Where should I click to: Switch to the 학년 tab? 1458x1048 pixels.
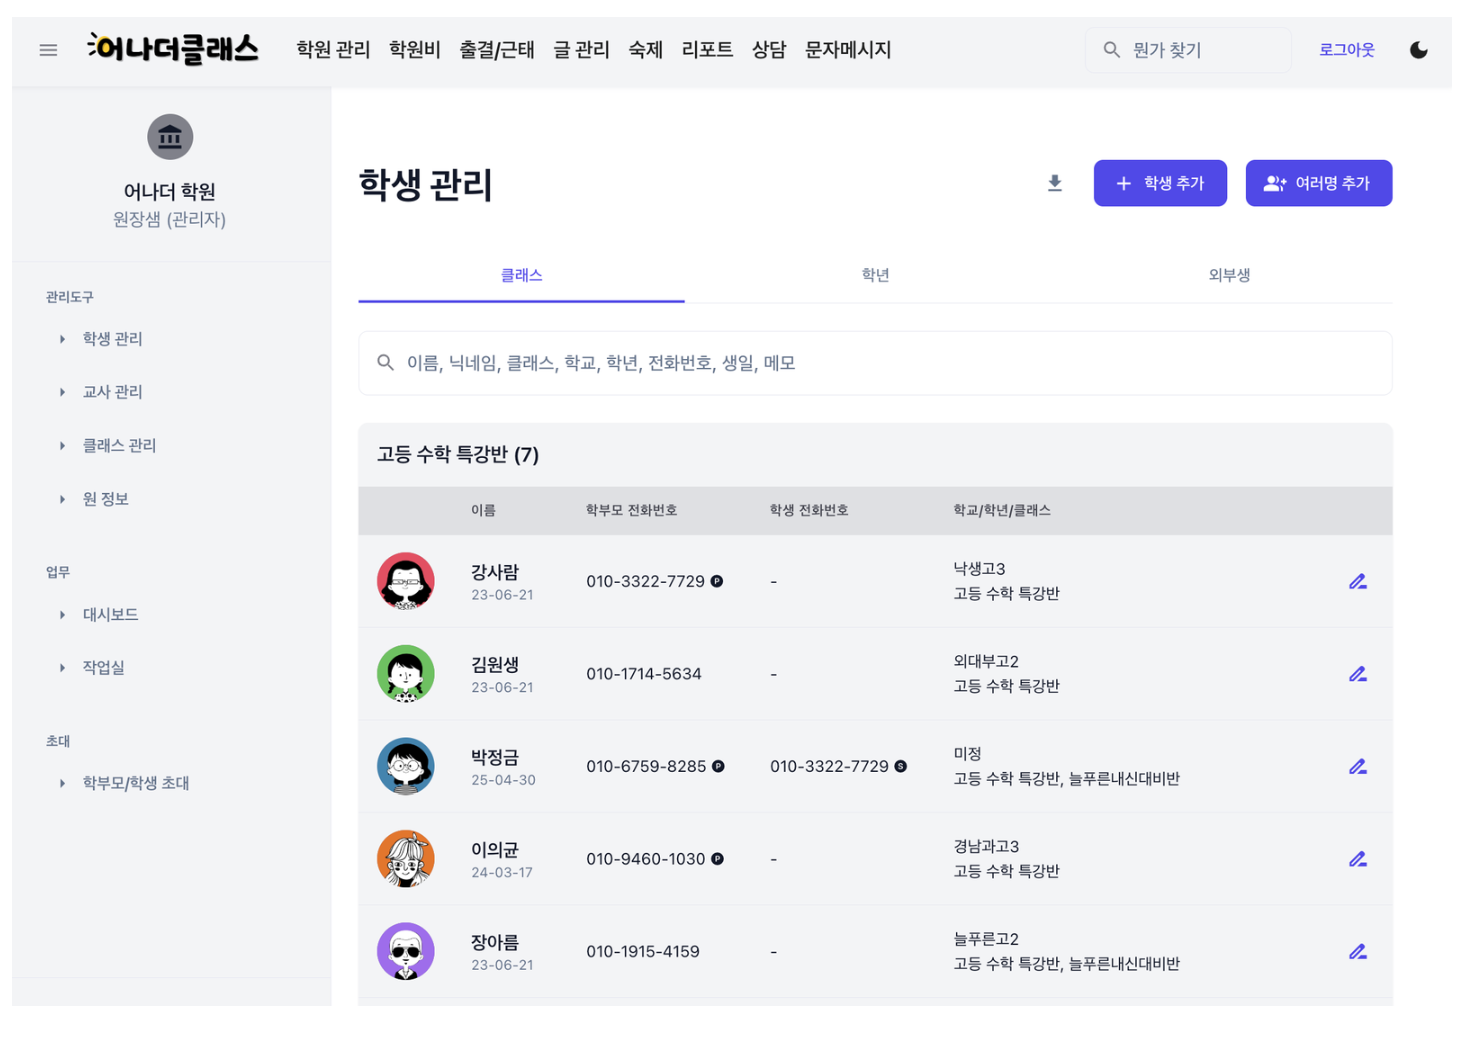[875, 275]
